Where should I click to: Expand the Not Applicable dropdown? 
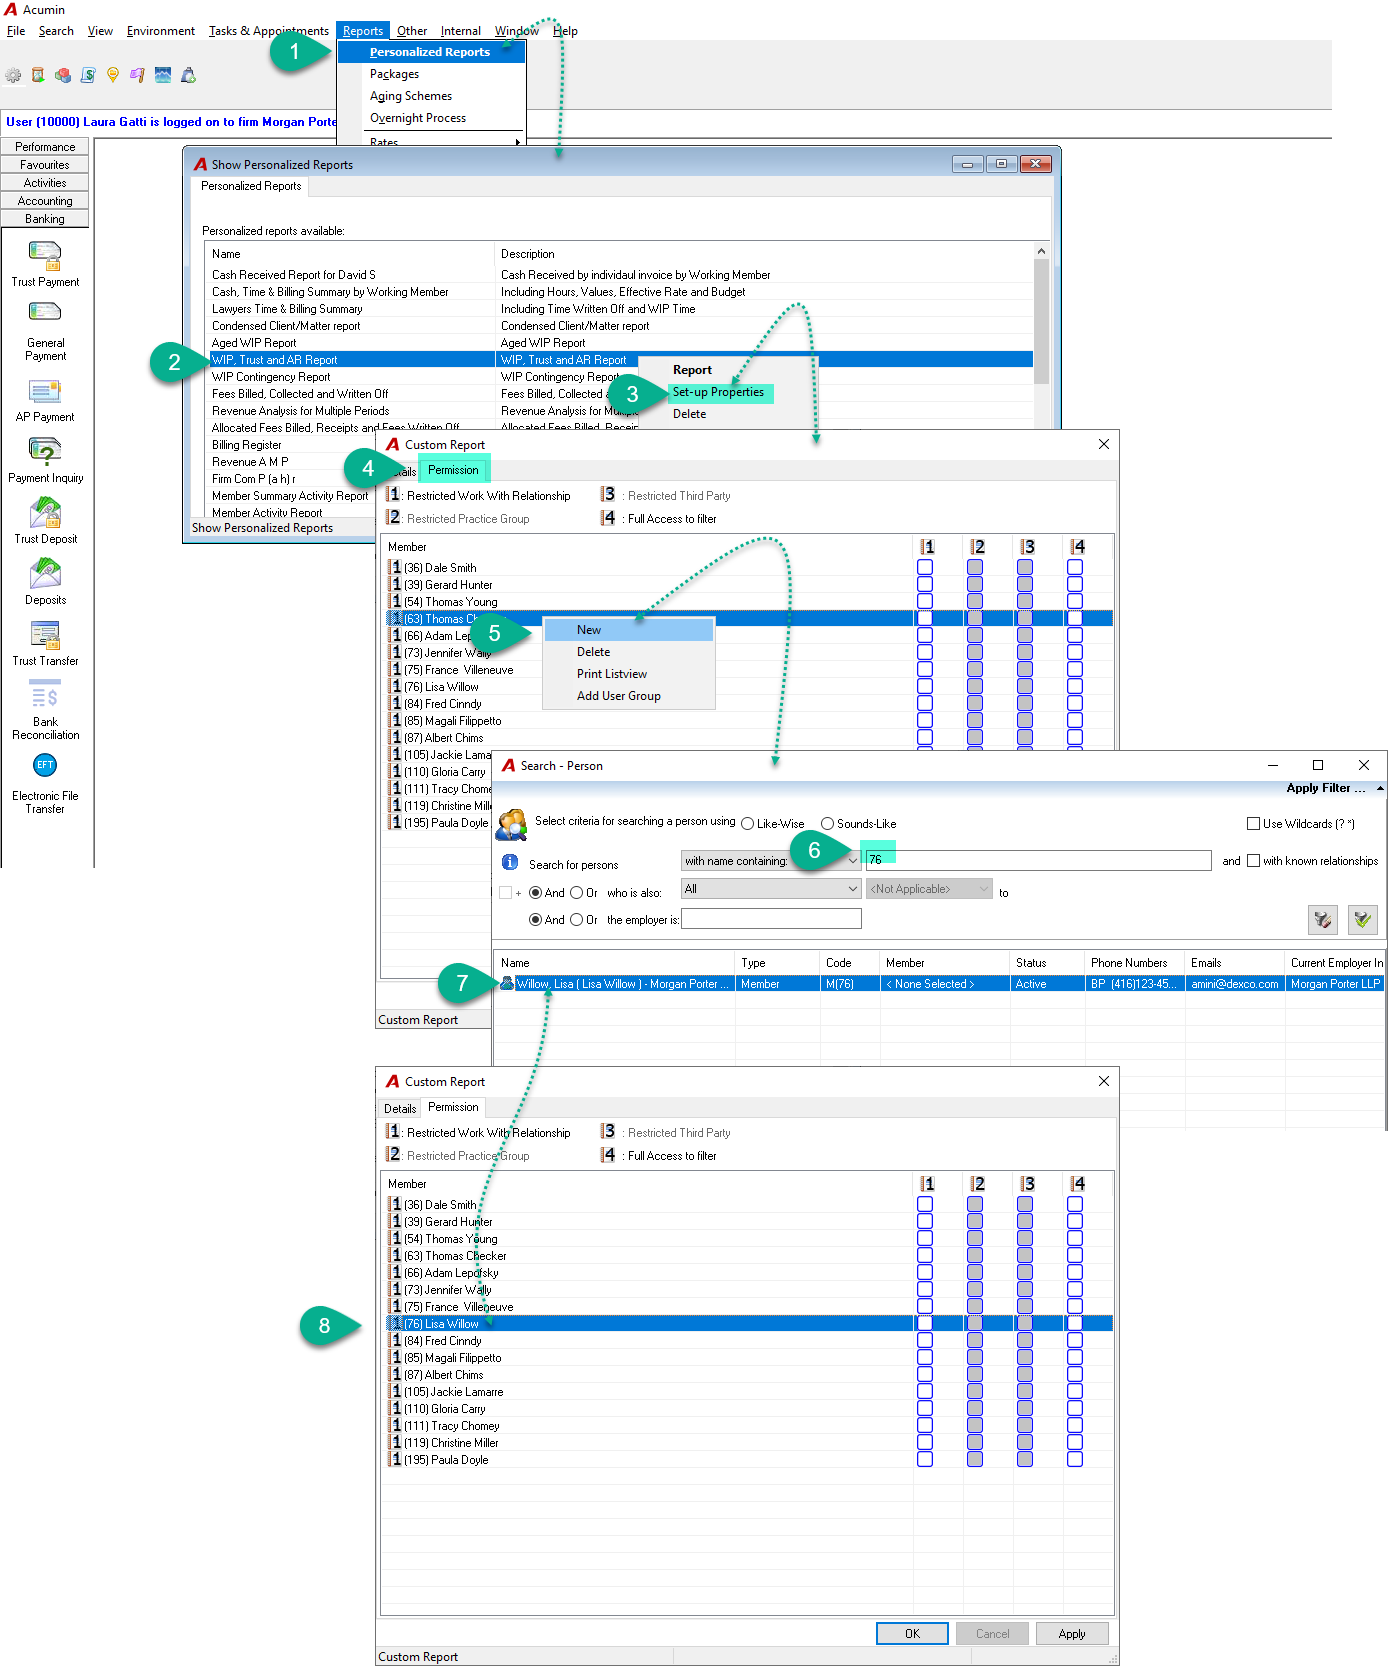pos(929,889)
